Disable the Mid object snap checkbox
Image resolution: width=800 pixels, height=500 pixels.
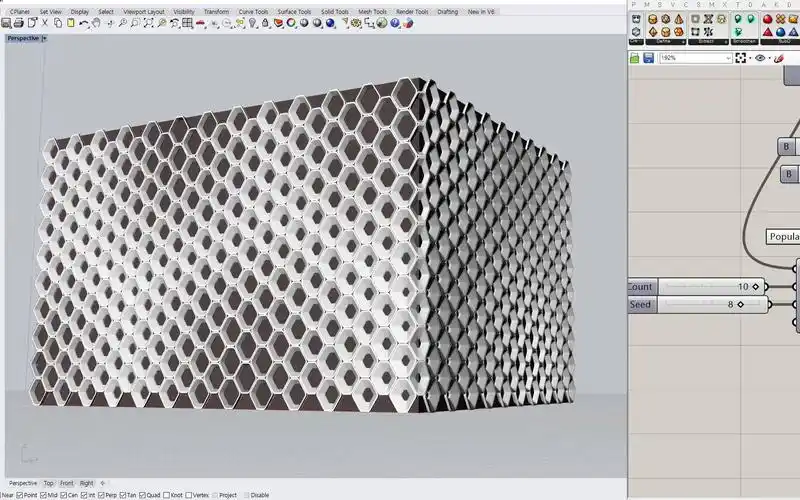41,495
